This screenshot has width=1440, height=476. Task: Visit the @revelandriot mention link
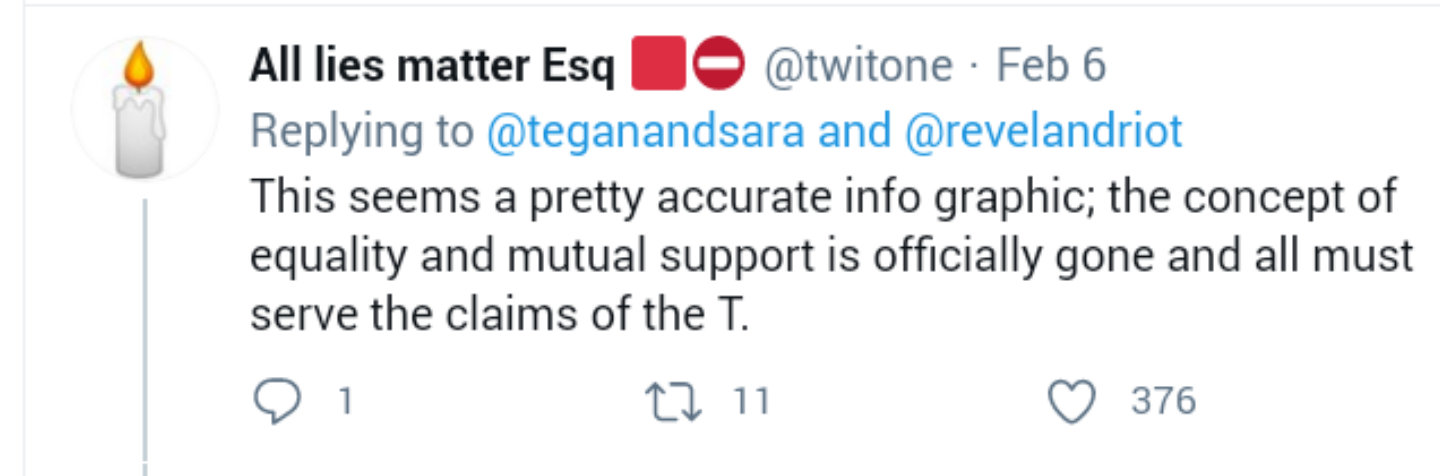(1044, 131)
